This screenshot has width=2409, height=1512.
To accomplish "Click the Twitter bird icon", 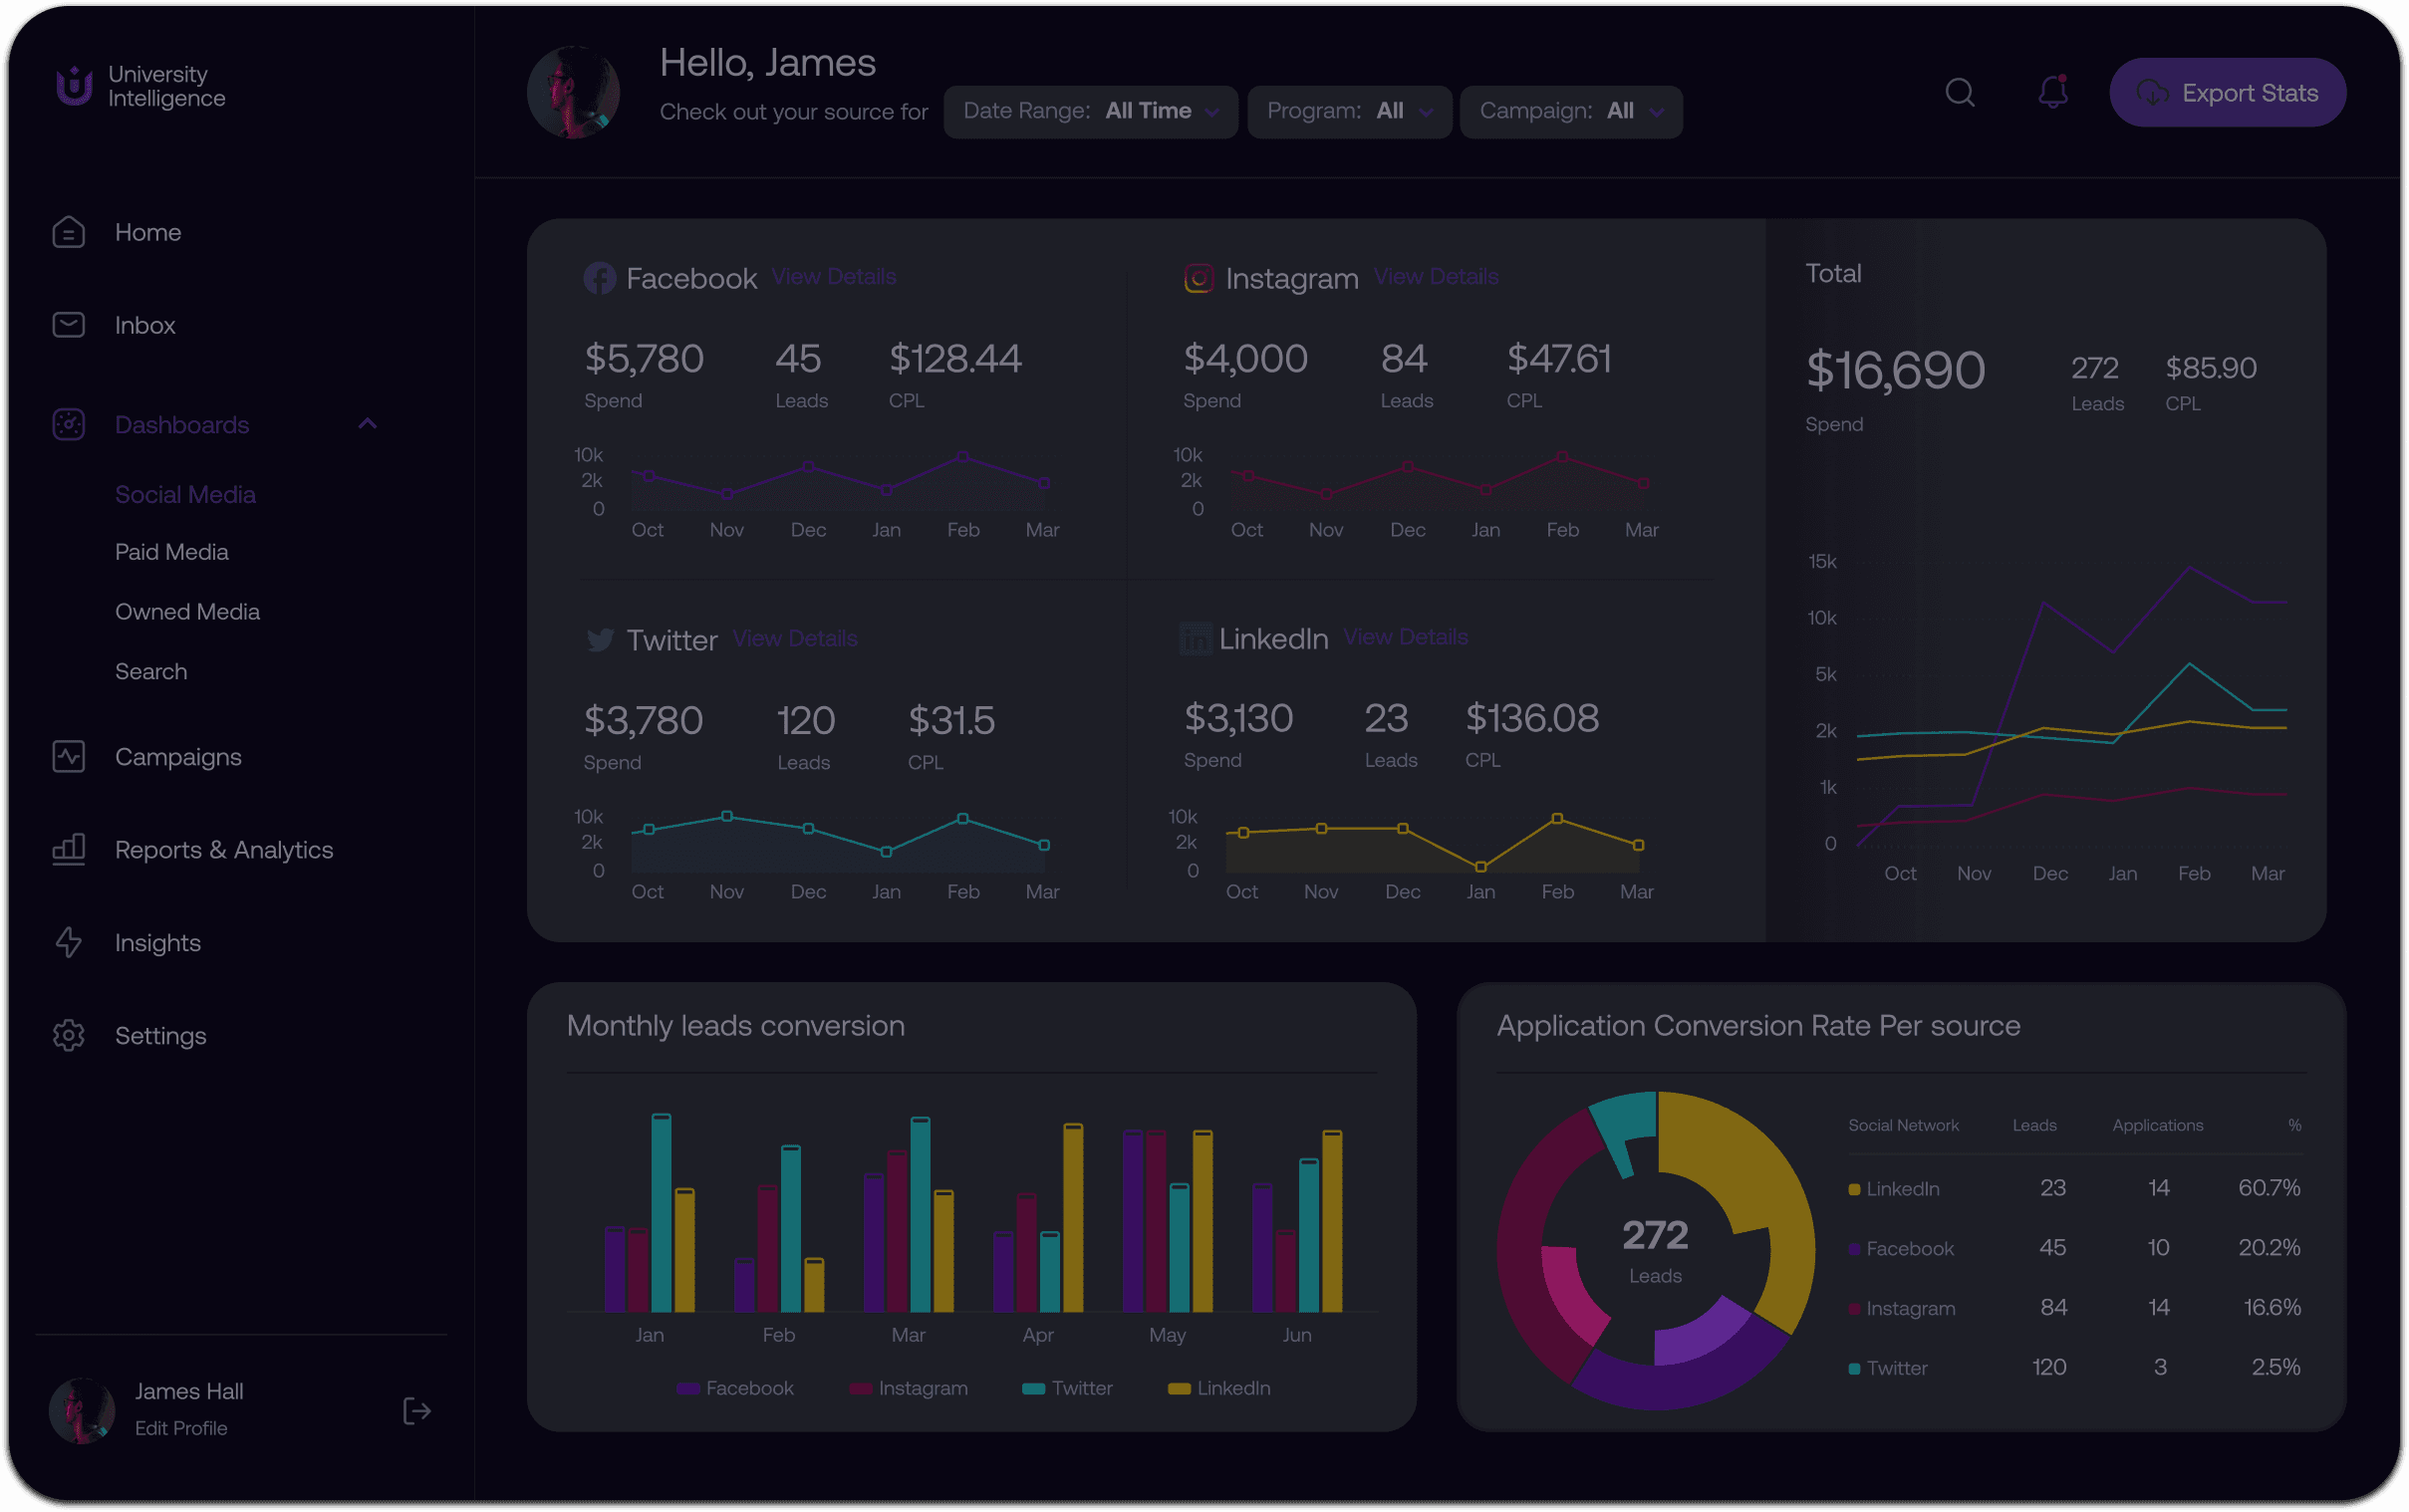I will [x=599, y=640].
